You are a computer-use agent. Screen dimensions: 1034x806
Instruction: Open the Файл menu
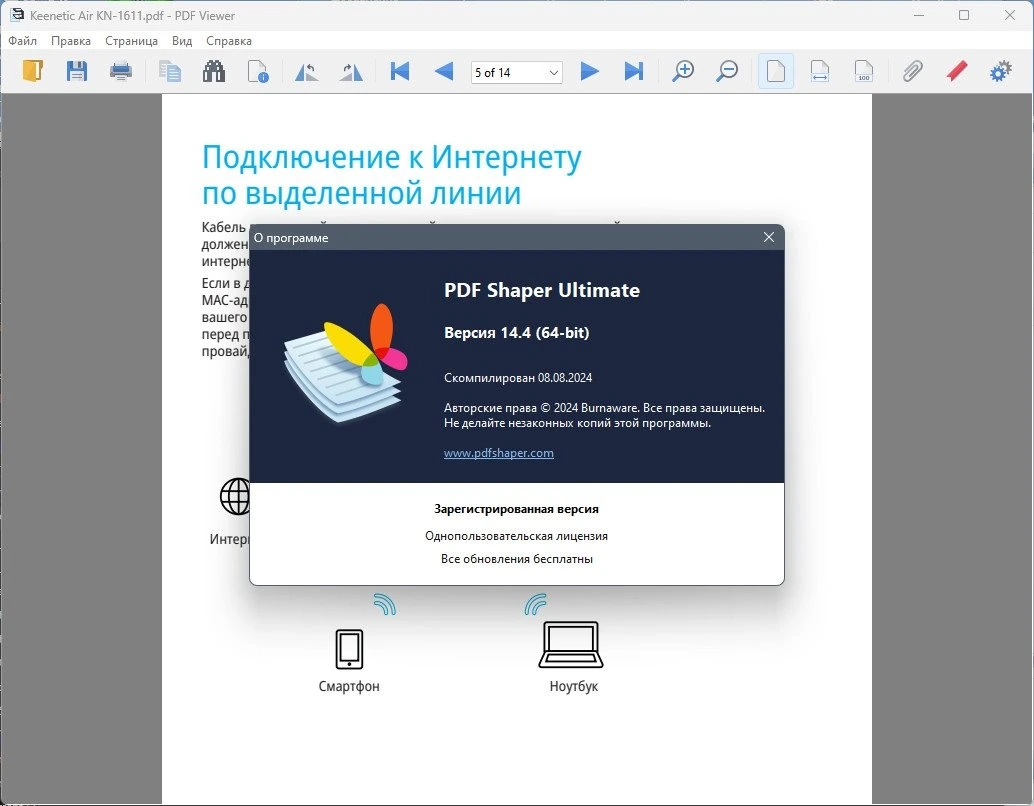coord(22,41)
